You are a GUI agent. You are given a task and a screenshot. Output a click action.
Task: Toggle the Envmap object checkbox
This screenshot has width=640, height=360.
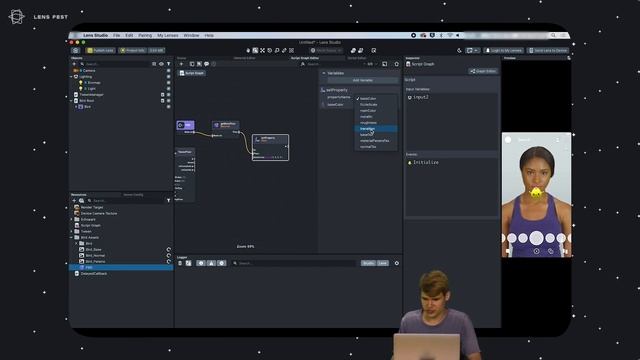click(x=169, y=82)
